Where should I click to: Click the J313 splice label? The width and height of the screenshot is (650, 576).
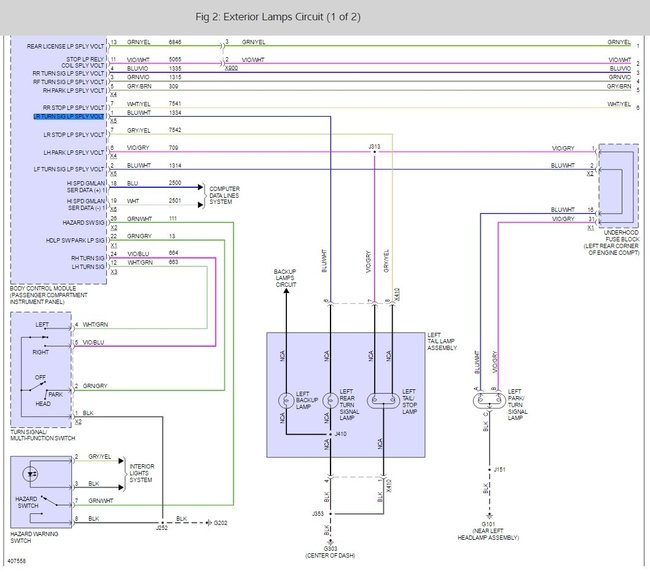[374, 146]
